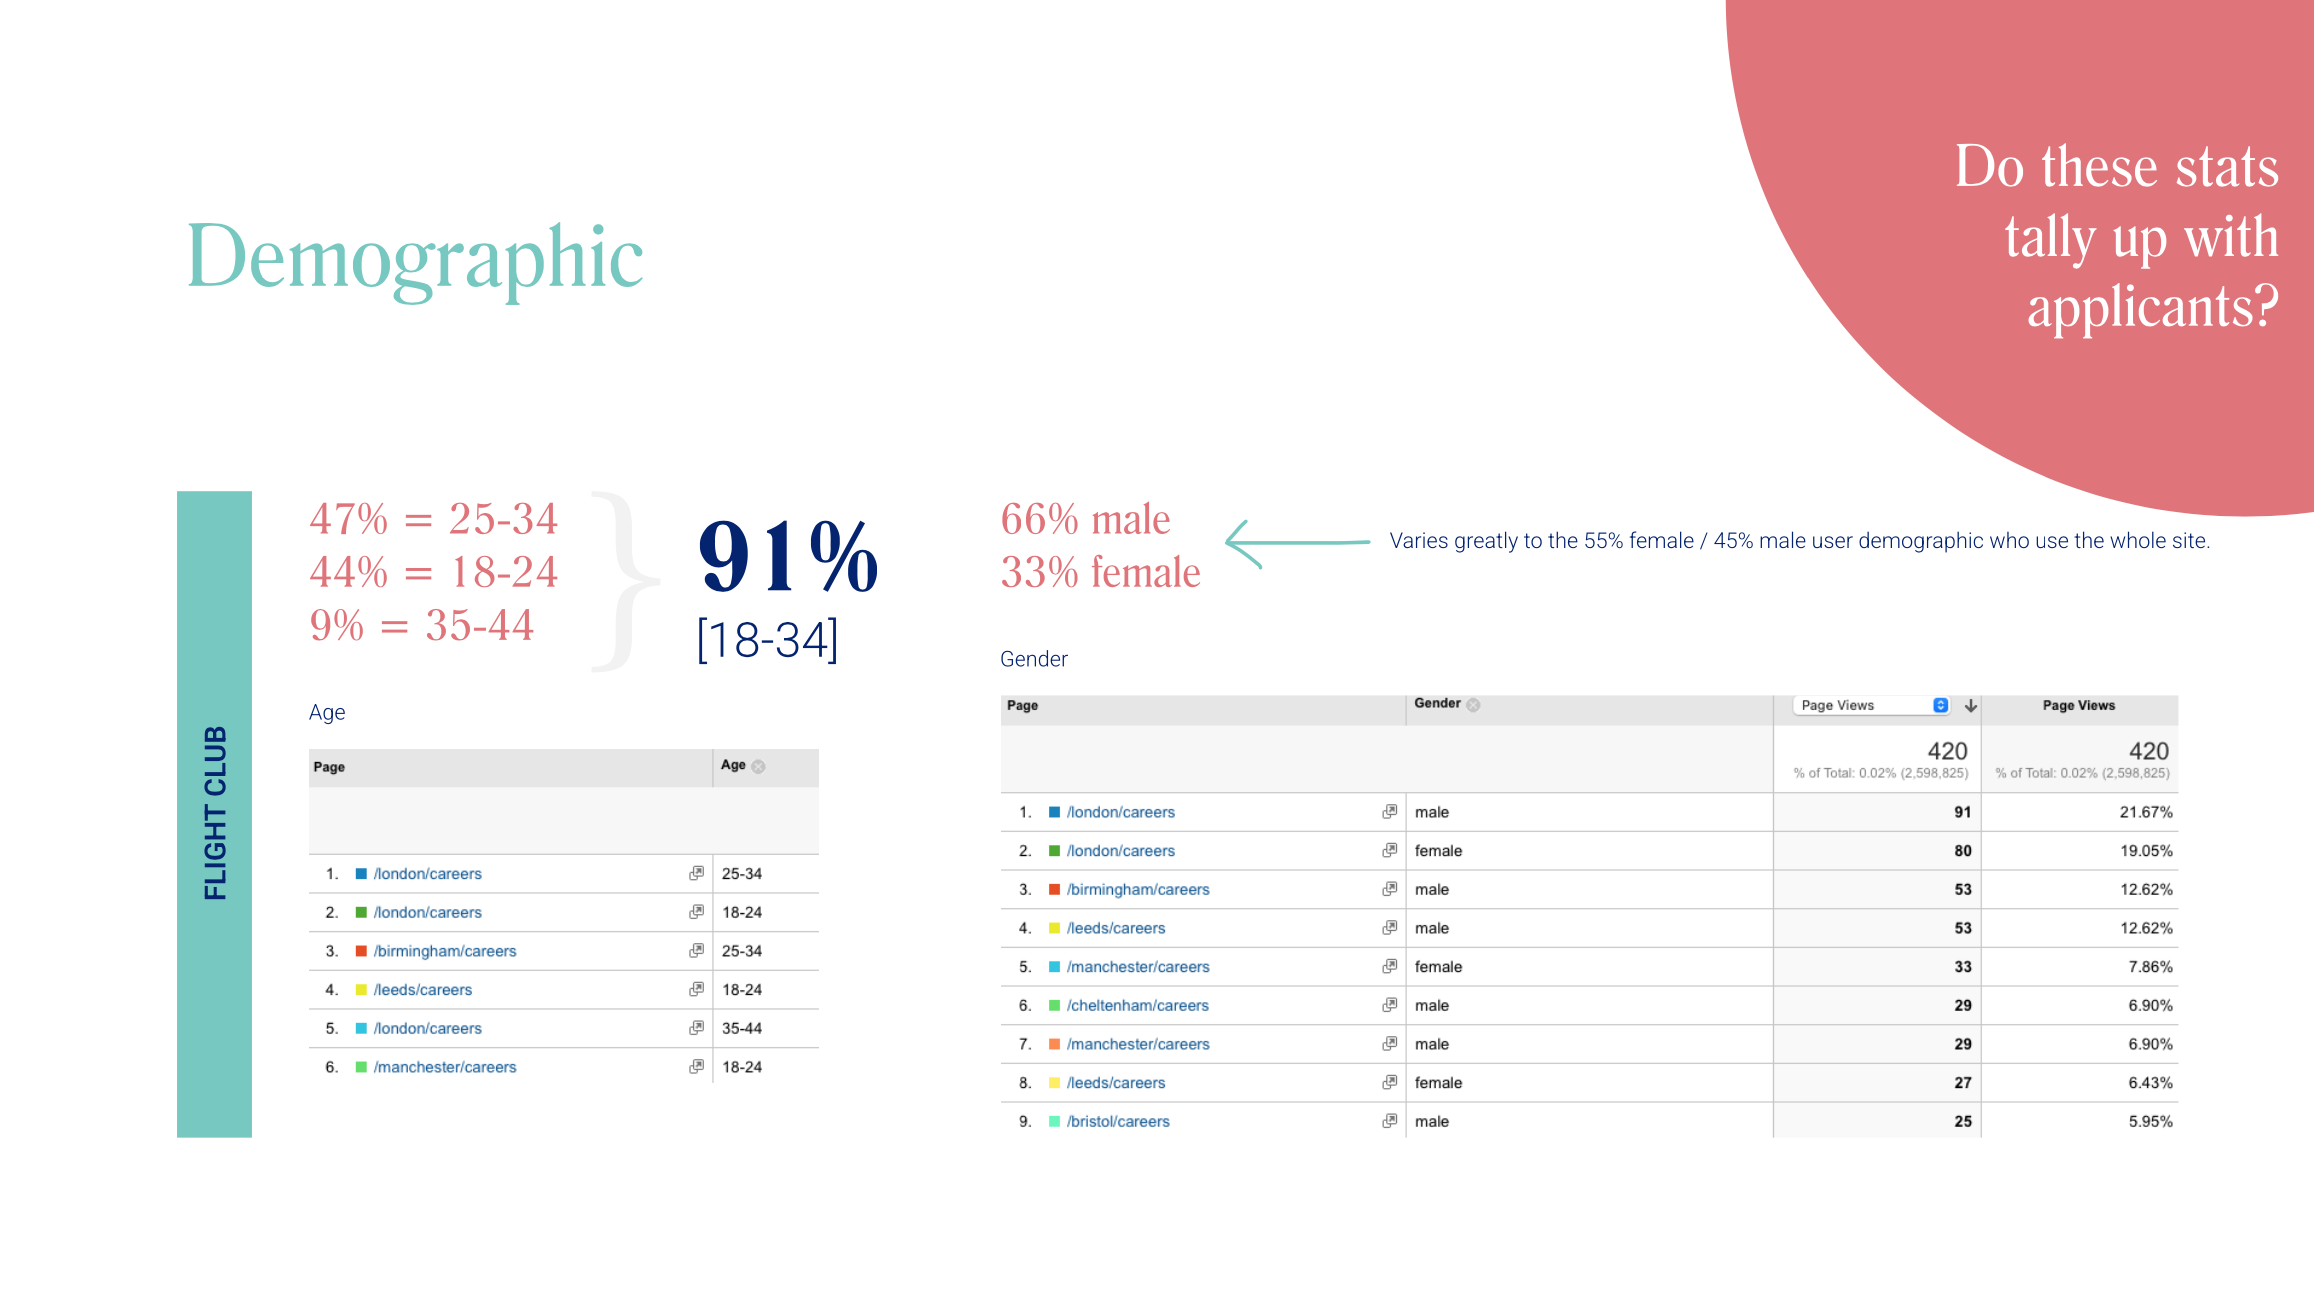
Task: Click the page views count 80
Action: click(x=1963, y=851)
